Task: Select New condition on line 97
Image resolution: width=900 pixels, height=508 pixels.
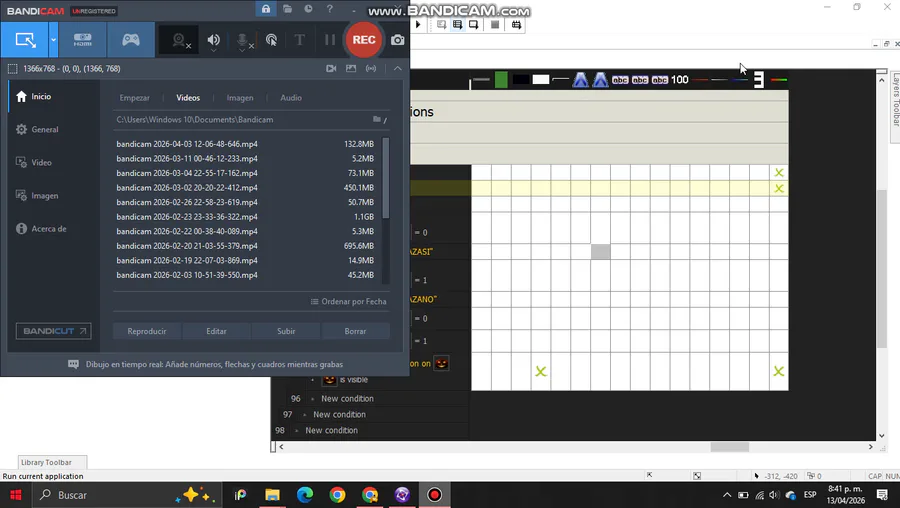Action: (x=339, y=414)
